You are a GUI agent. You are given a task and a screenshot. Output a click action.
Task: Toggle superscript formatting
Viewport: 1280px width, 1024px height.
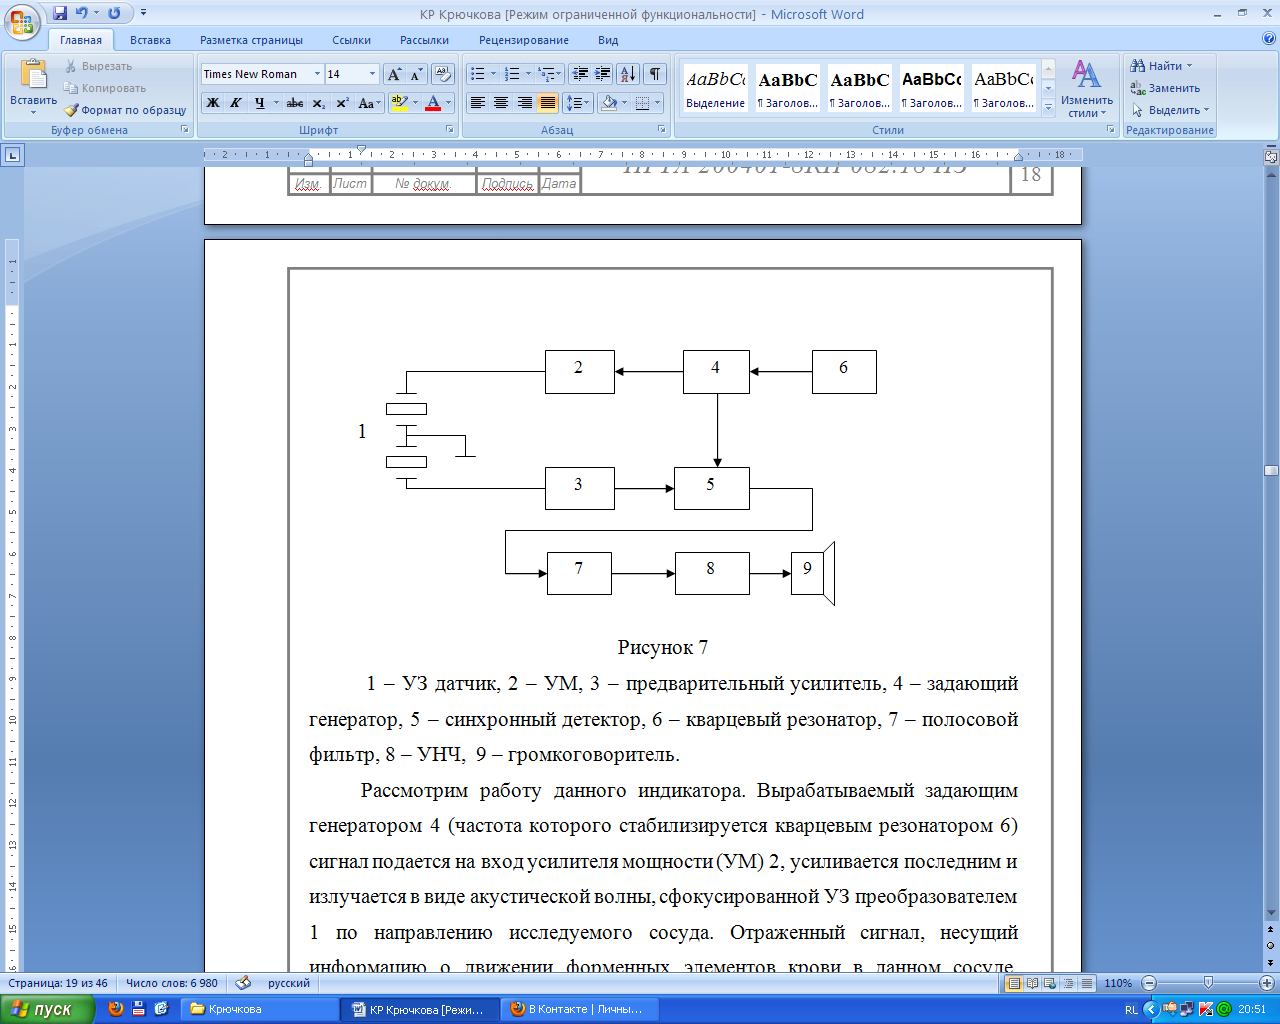[x=342, y=102]
